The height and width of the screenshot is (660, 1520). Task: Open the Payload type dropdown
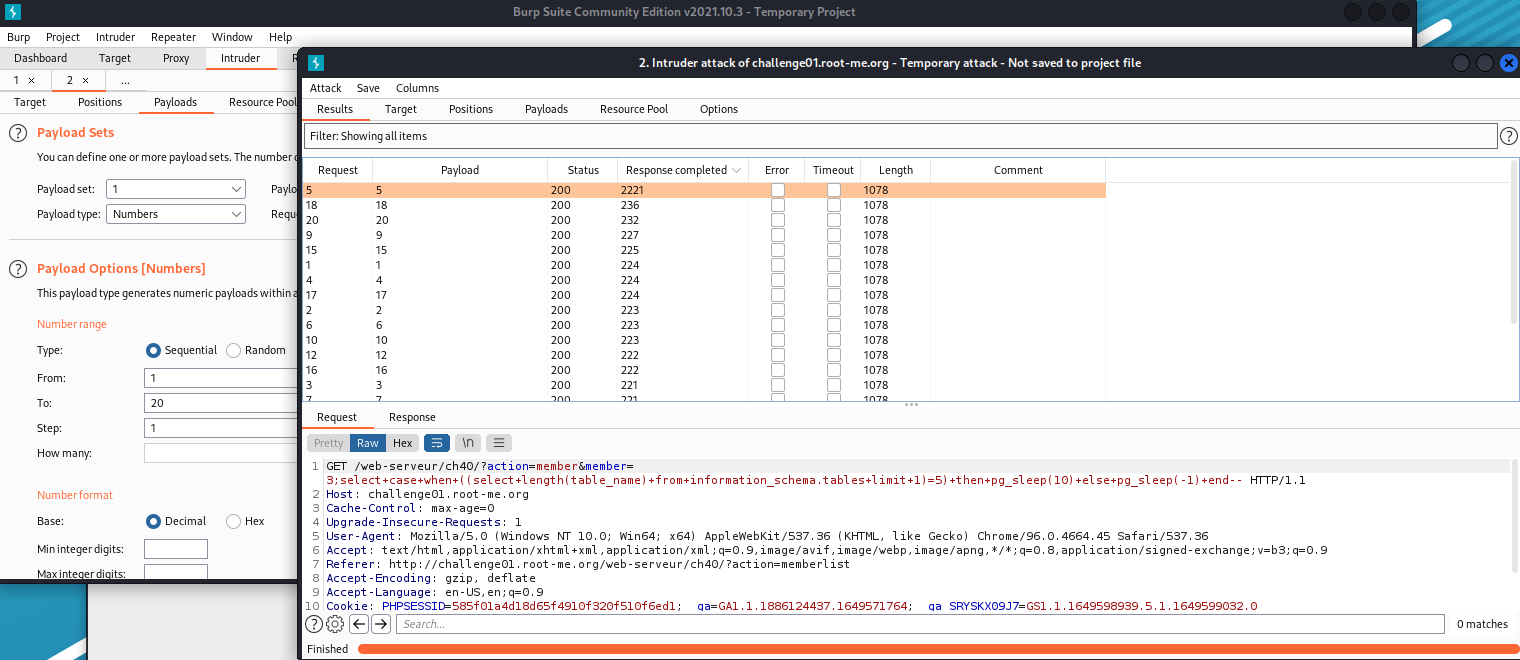[x=176, y=214]
